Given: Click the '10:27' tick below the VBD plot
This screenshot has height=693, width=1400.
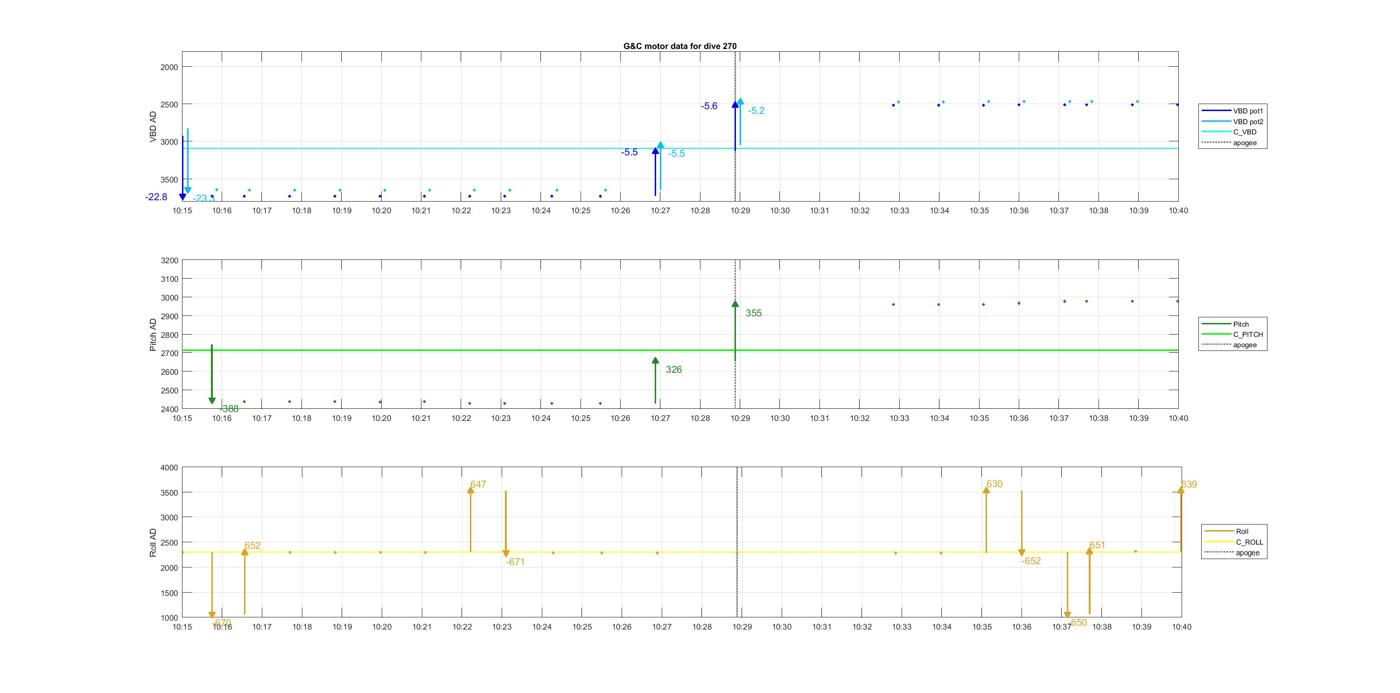Looking at the screenshot, I should (x=660, y=211).
